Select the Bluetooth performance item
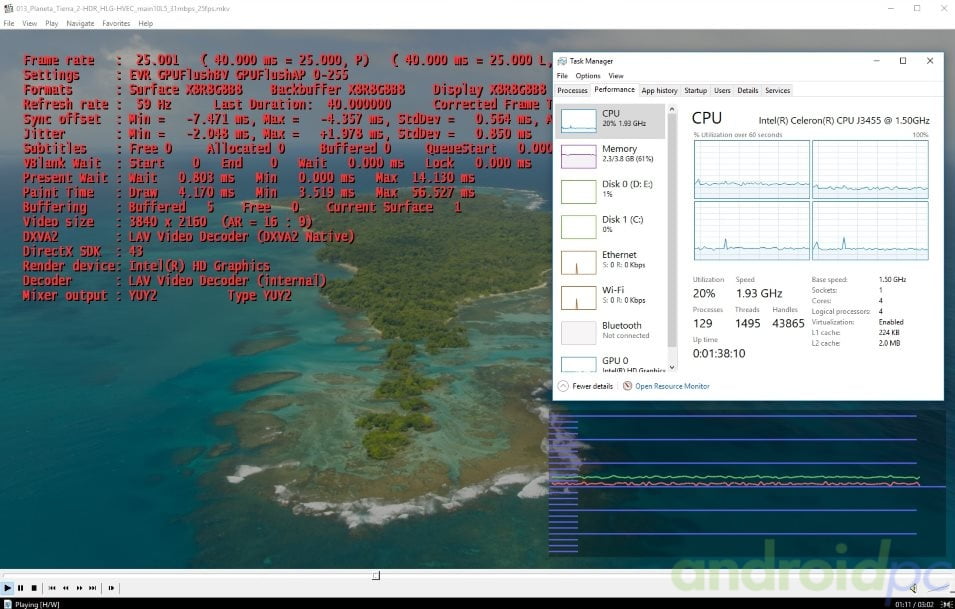 (611, 333)
